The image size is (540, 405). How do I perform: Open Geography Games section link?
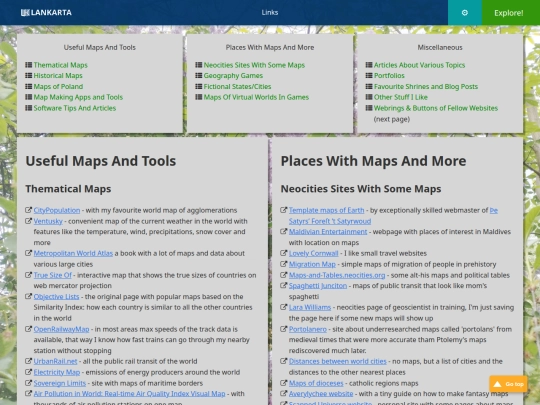(233, 75)
